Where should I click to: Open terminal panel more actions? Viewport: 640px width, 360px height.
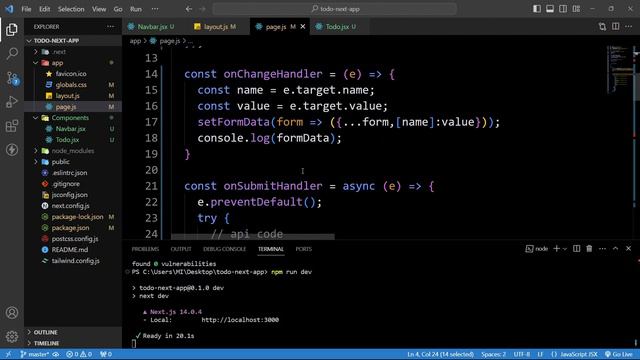pos(602,249)
